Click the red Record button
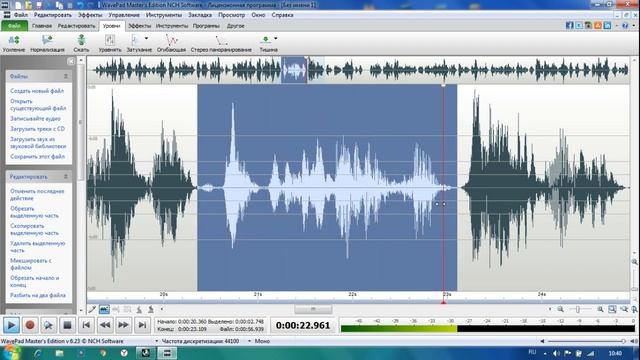This screenshot has width=640, height=360. 30,325
